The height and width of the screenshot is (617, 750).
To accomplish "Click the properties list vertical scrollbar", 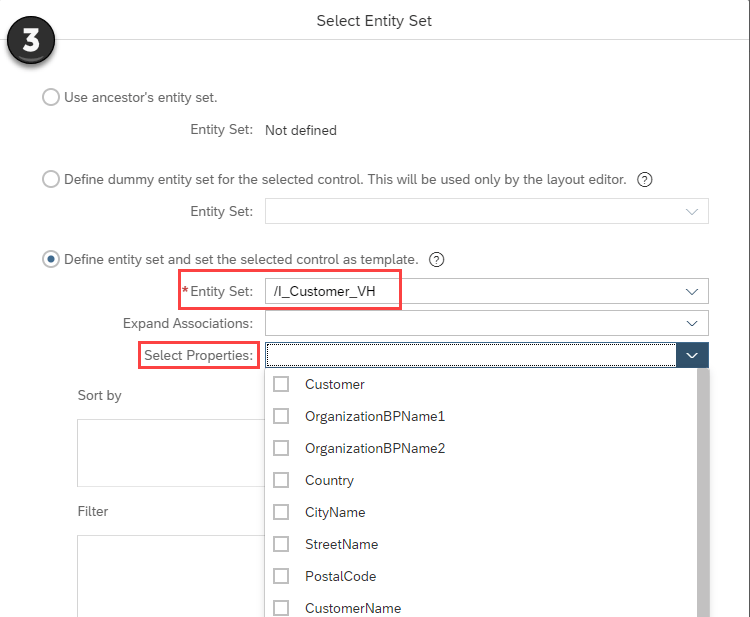I will pyautogui.click(x=703, y=490).
